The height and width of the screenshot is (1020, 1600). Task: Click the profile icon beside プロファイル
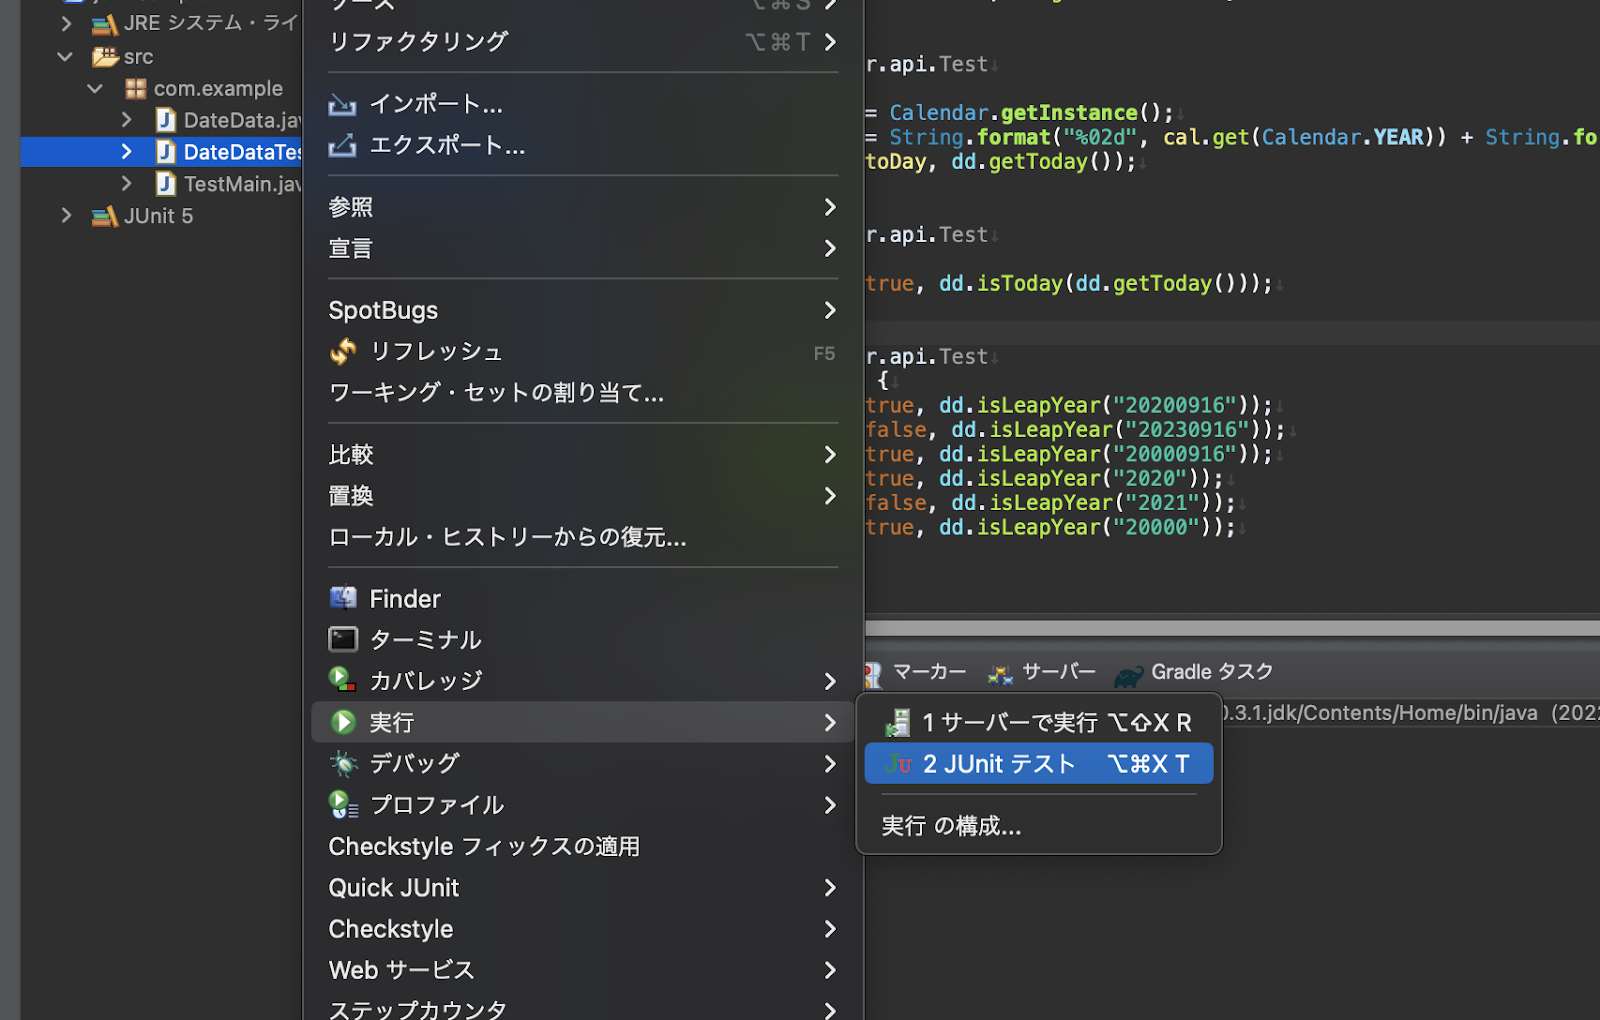[x=343, y=804]
